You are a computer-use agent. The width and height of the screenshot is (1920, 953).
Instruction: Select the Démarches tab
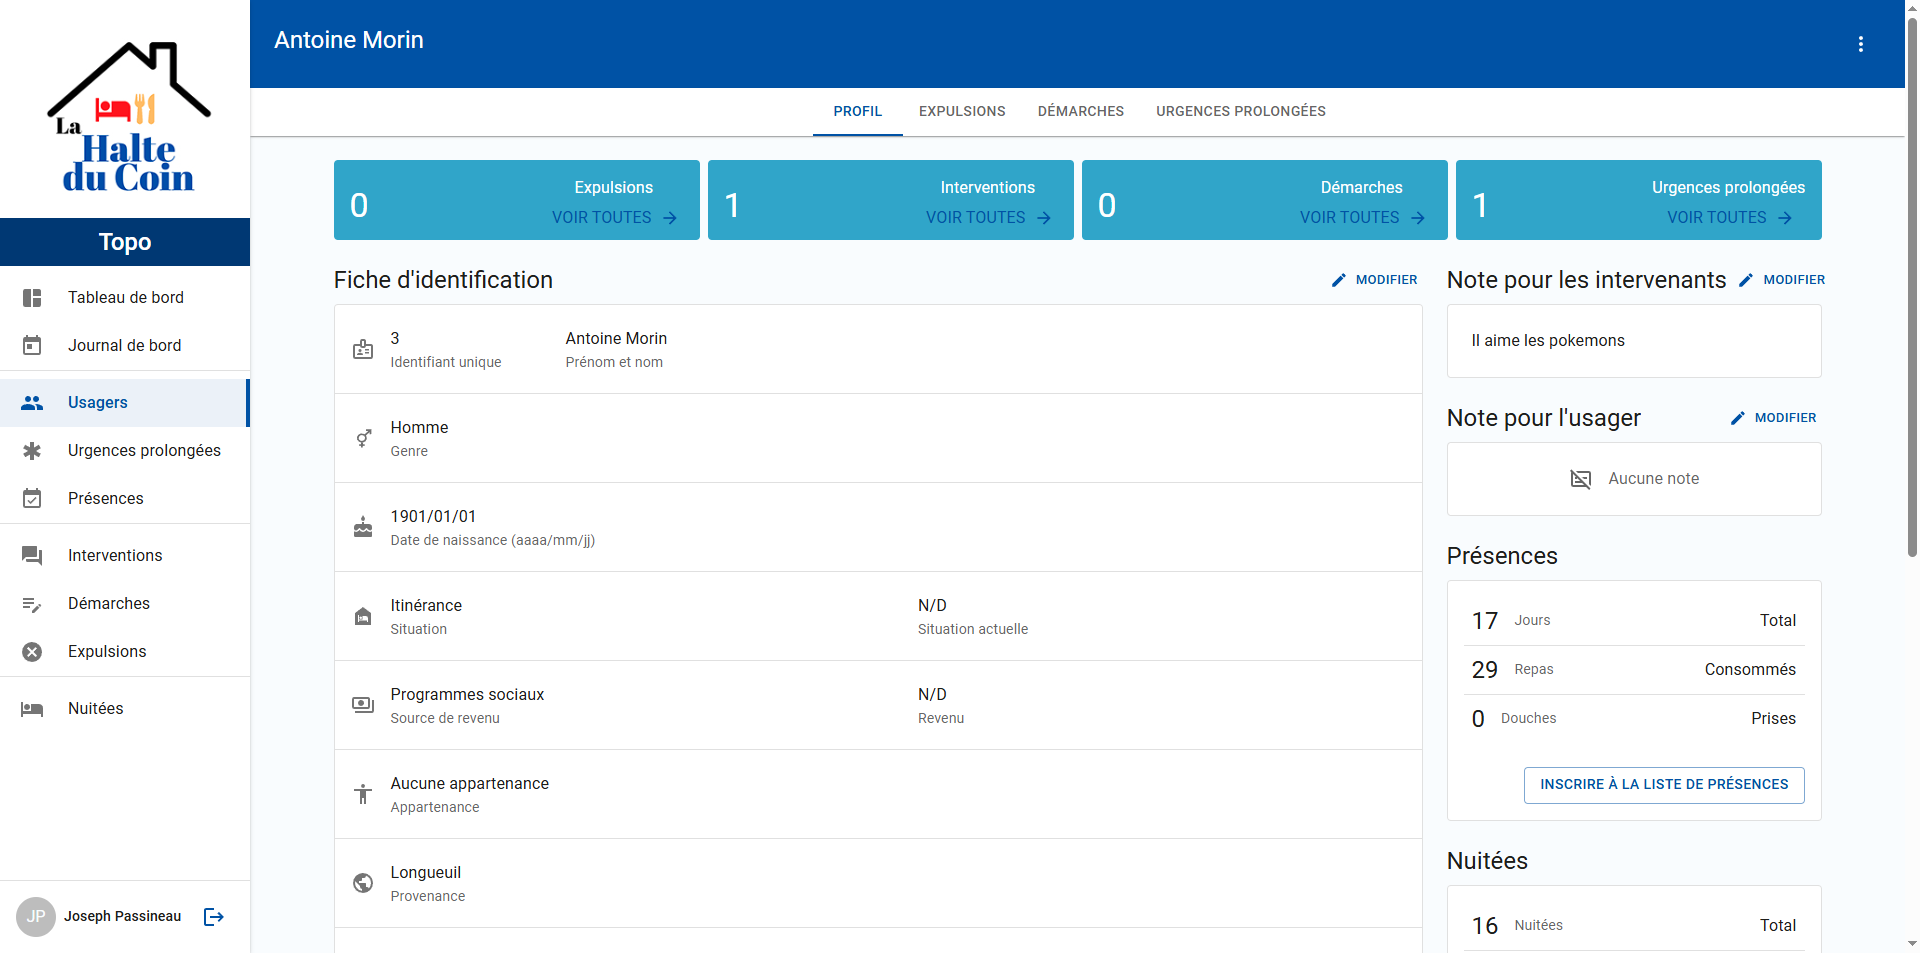point(1081,111)
